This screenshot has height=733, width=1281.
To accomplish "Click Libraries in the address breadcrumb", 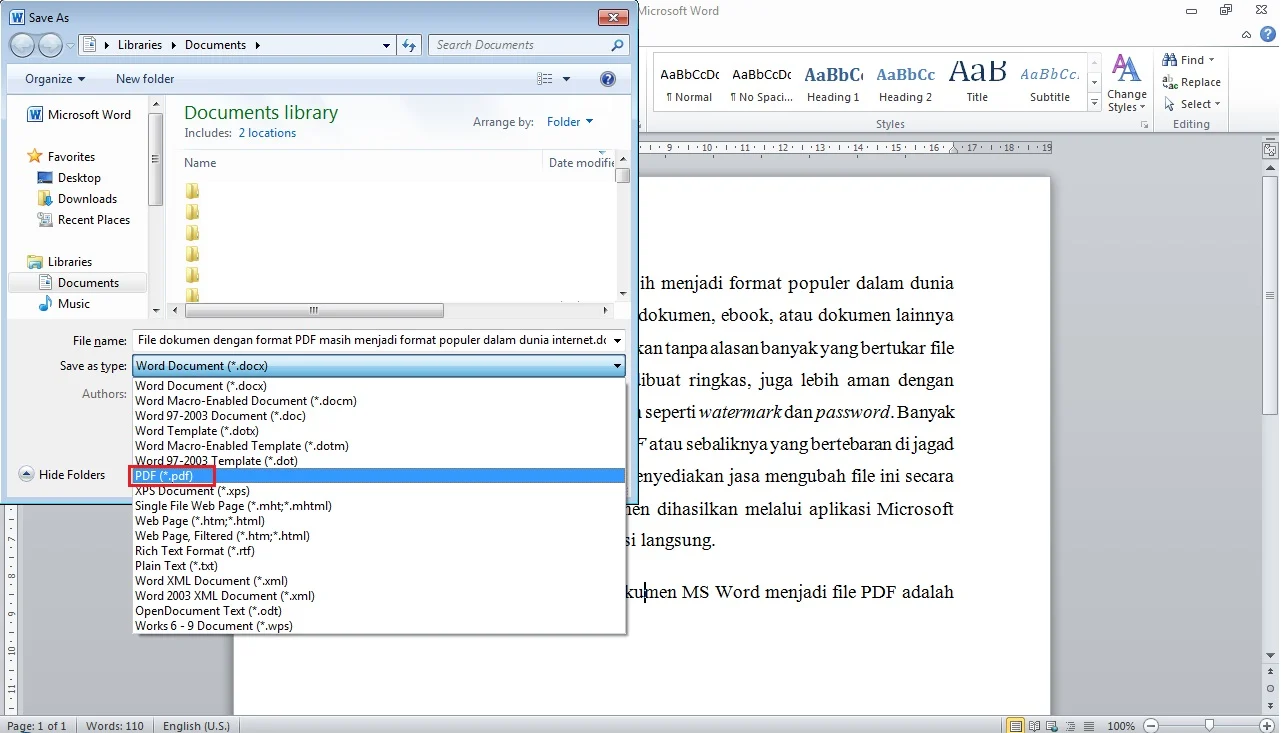I will pyautogui.click(x=140, y=45).
